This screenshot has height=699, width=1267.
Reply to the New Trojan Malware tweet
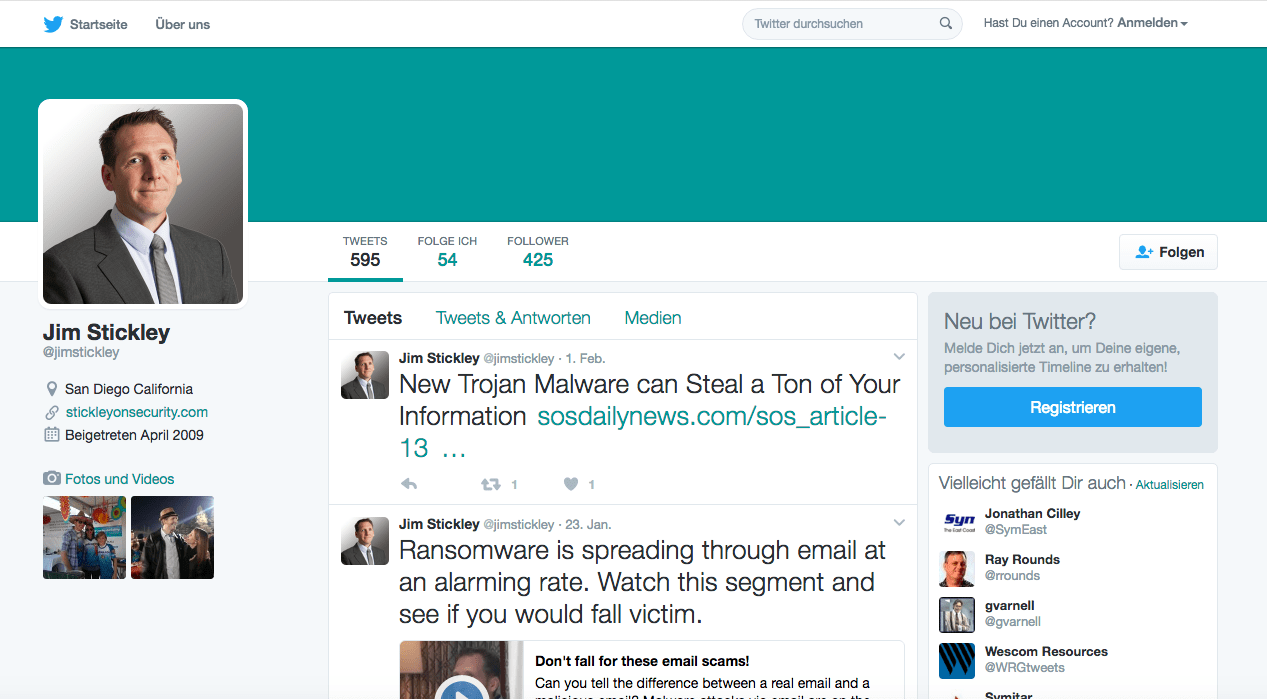[409, 484]
